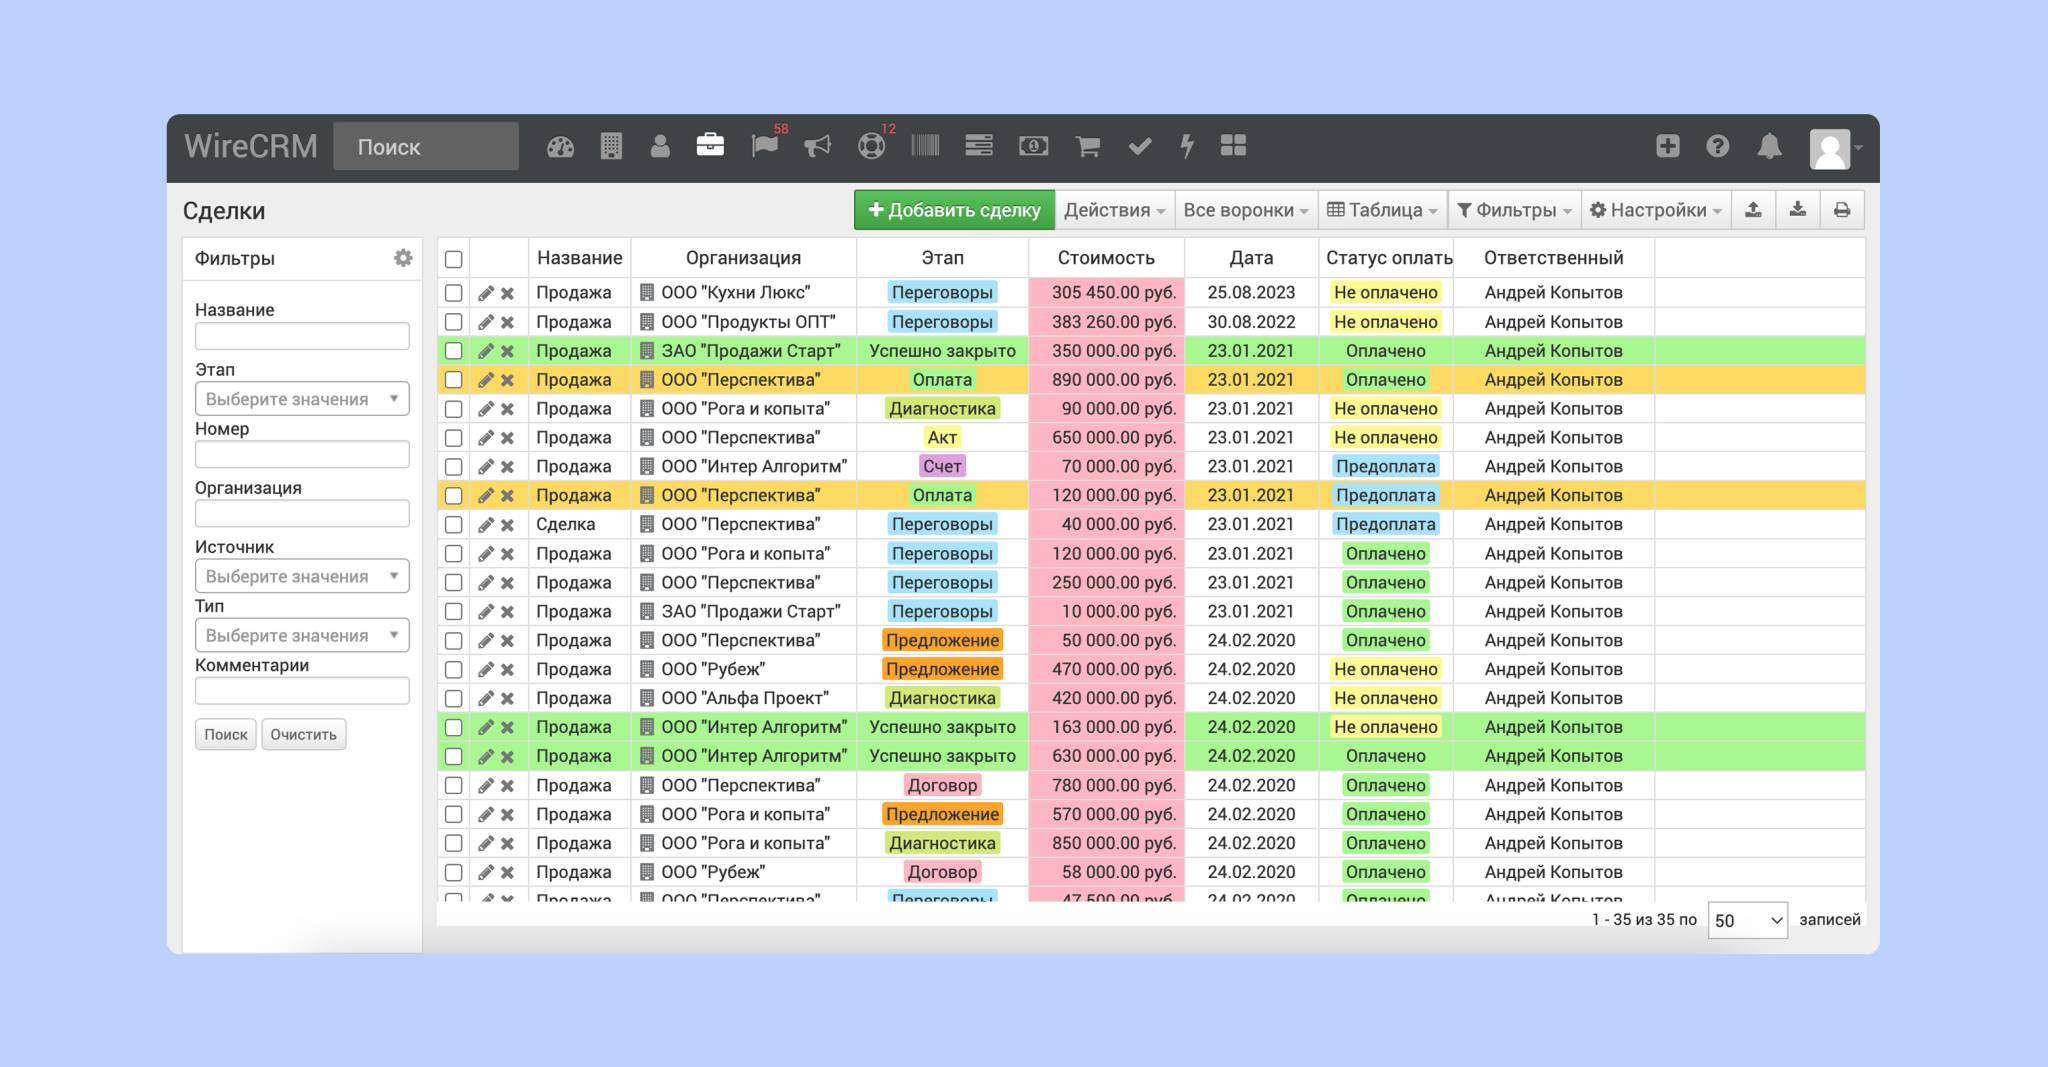Screen dimensions: 2048x1067
Task: Open the Все воронки menu
Action: tap(1245, 210)
